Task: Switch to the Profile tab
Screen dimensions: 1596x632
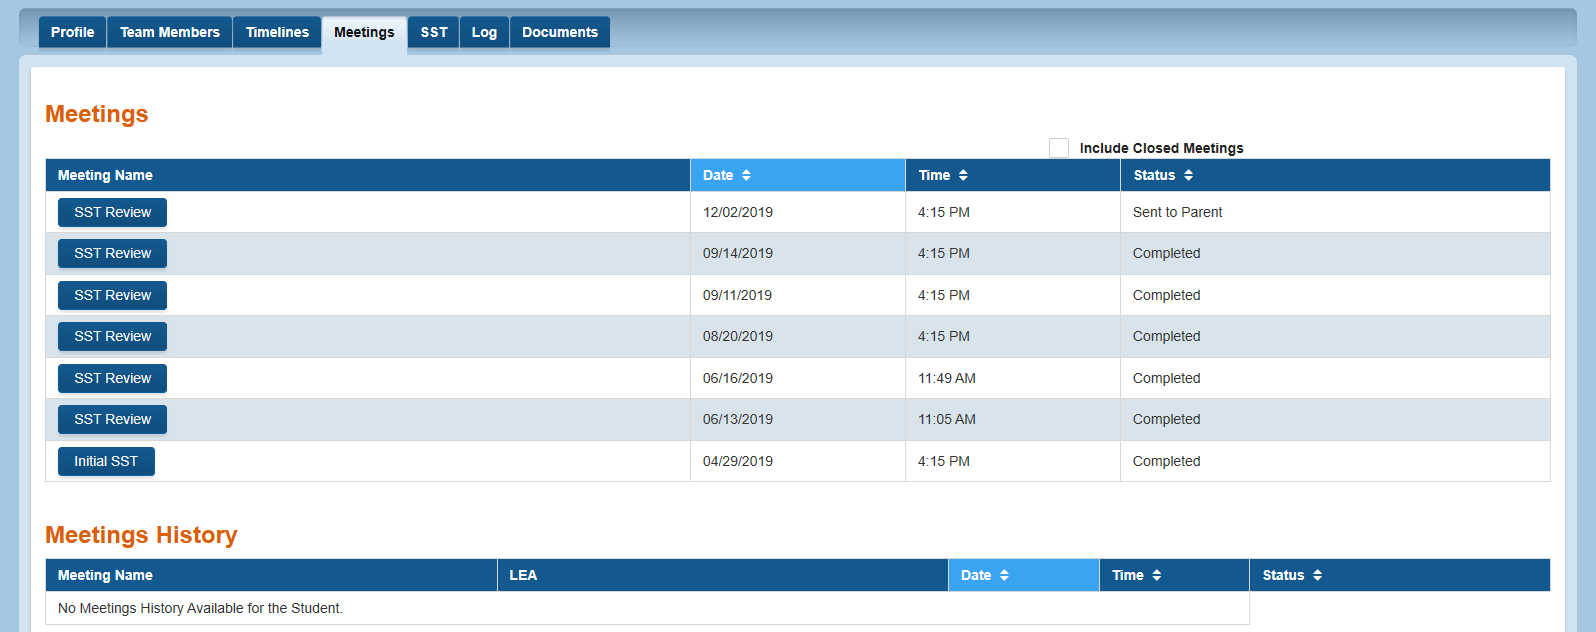Action: (x=73, y=32)
